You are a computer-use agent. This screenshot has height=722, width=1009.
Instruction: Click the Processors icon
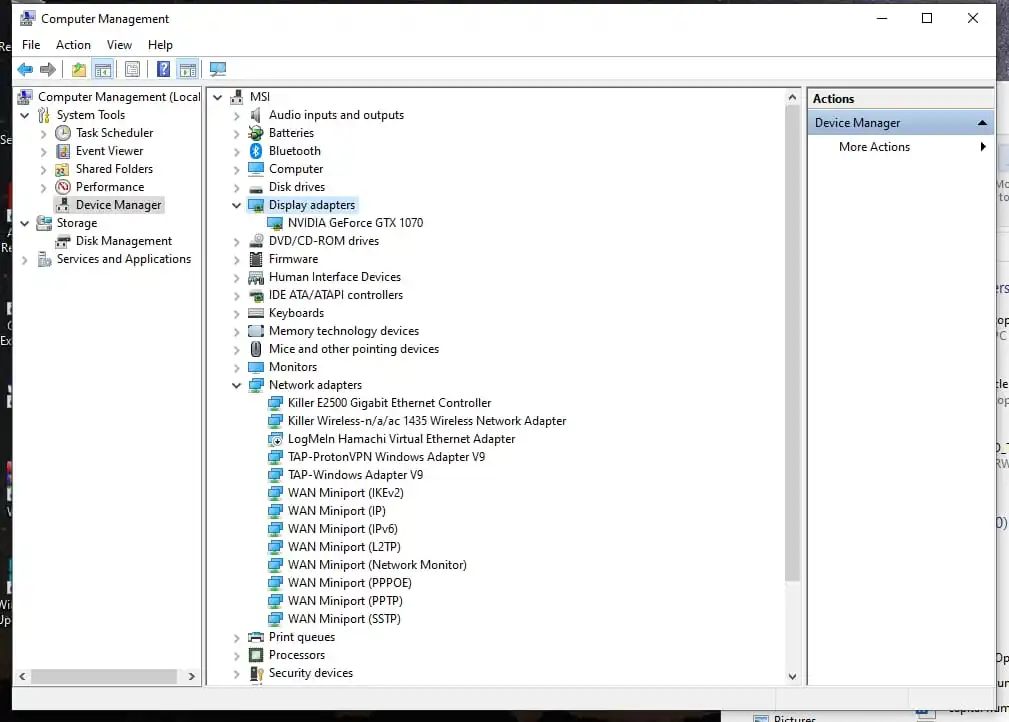click(x=256, y=656)
